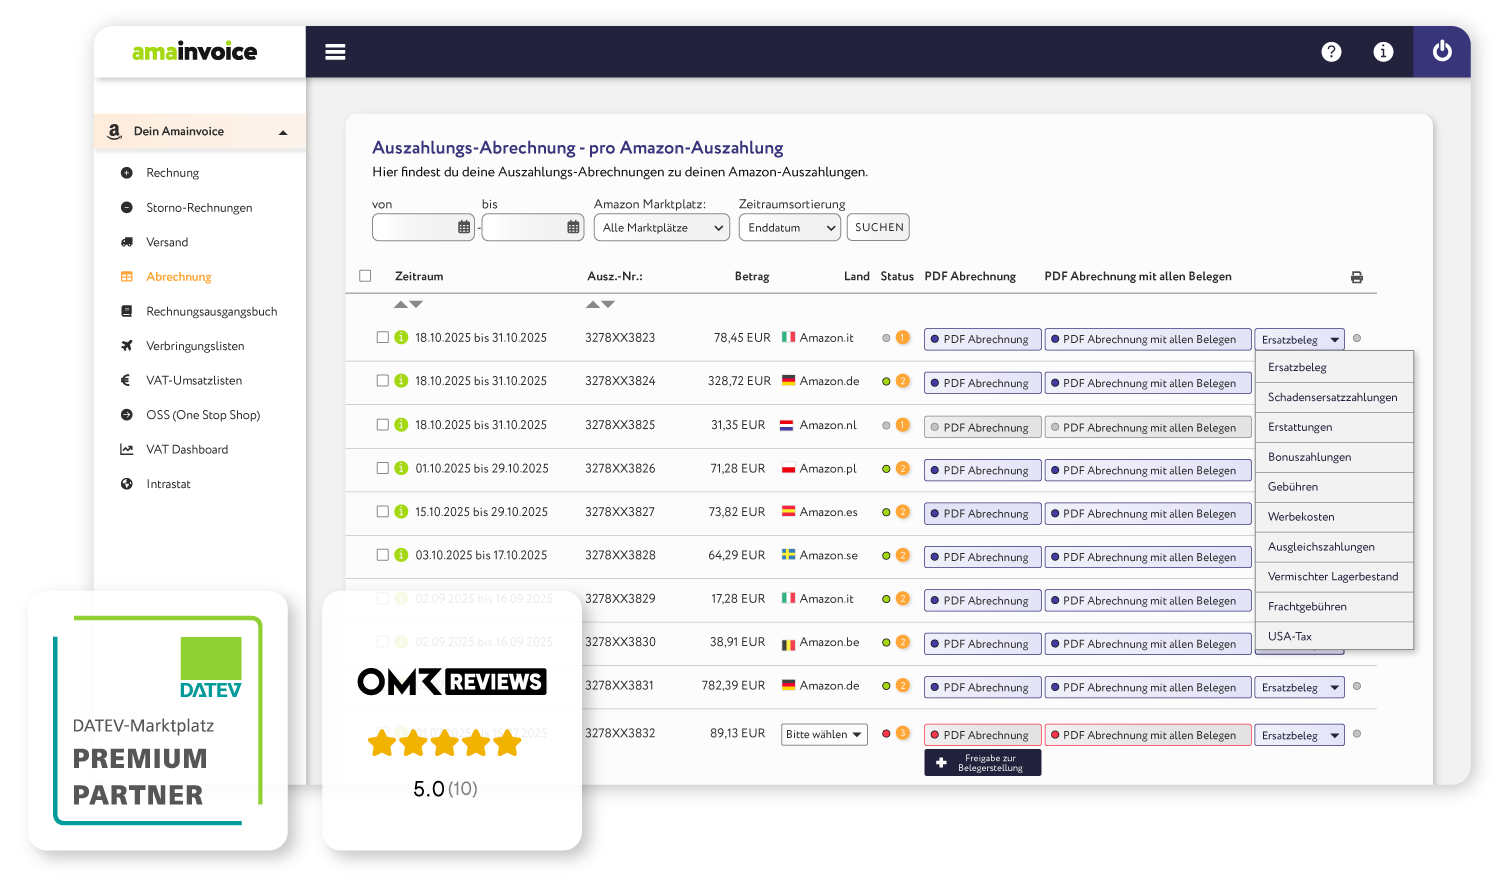The height and width of the screenshot is (885, 1500).
Task: Click the Intrastat globe icon
Action: [127, 484]
